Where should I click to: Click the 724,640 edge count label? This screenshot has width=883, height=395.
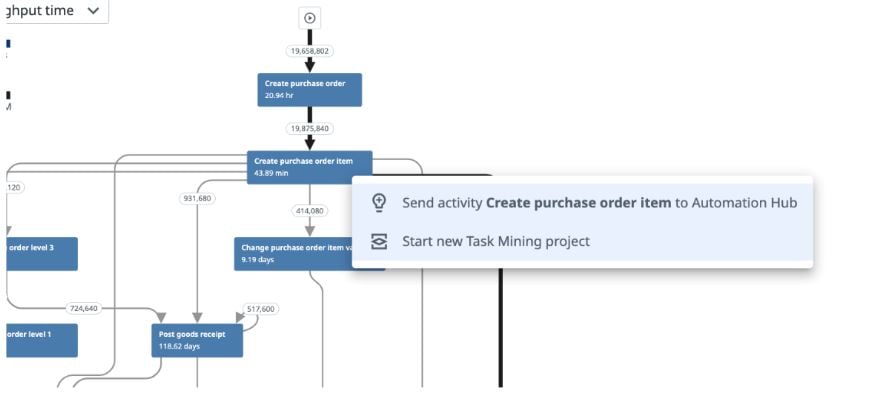click(84, 308)
